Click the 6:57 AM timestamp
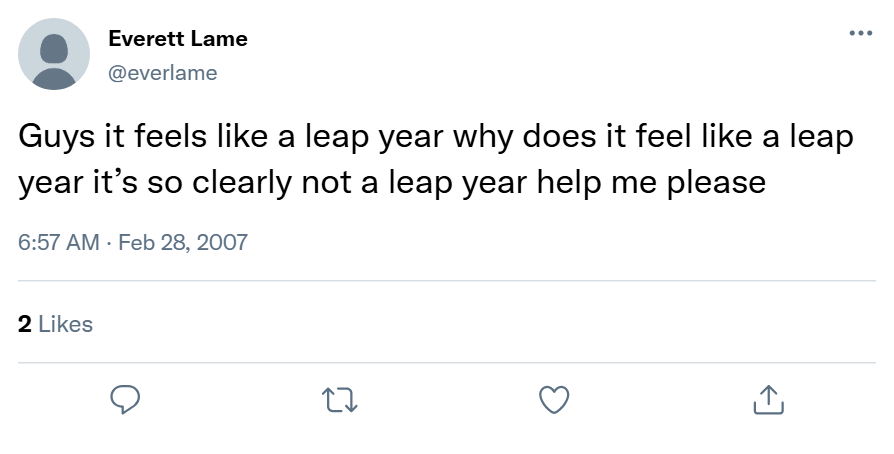 (59, 242)
